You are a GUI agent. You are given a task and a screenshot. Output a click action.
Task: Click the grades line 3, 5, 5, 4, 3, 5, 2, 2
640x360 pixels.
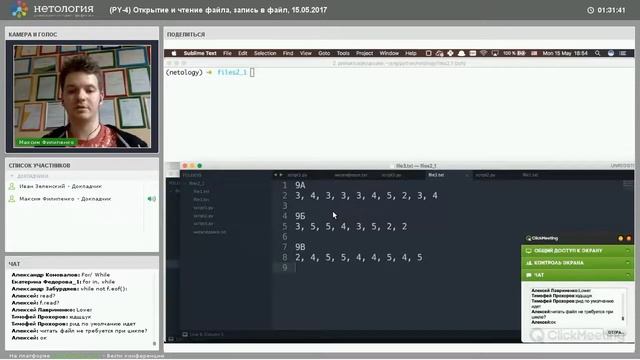[351, 227]
